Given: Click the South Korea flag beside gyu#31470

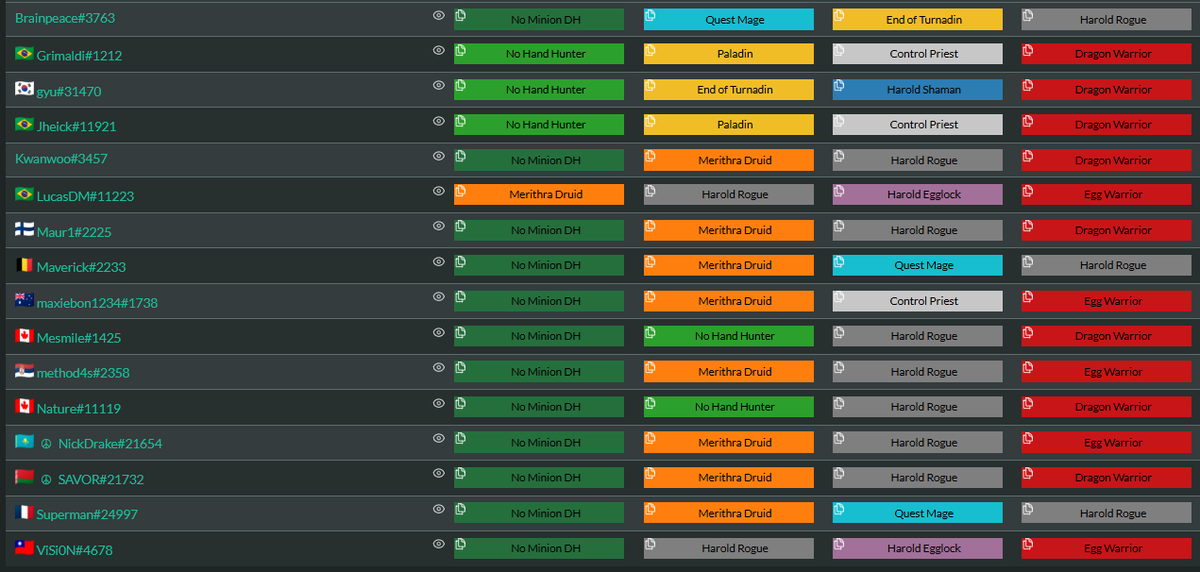Looking at the screenshot, I should tap(24, 89).
